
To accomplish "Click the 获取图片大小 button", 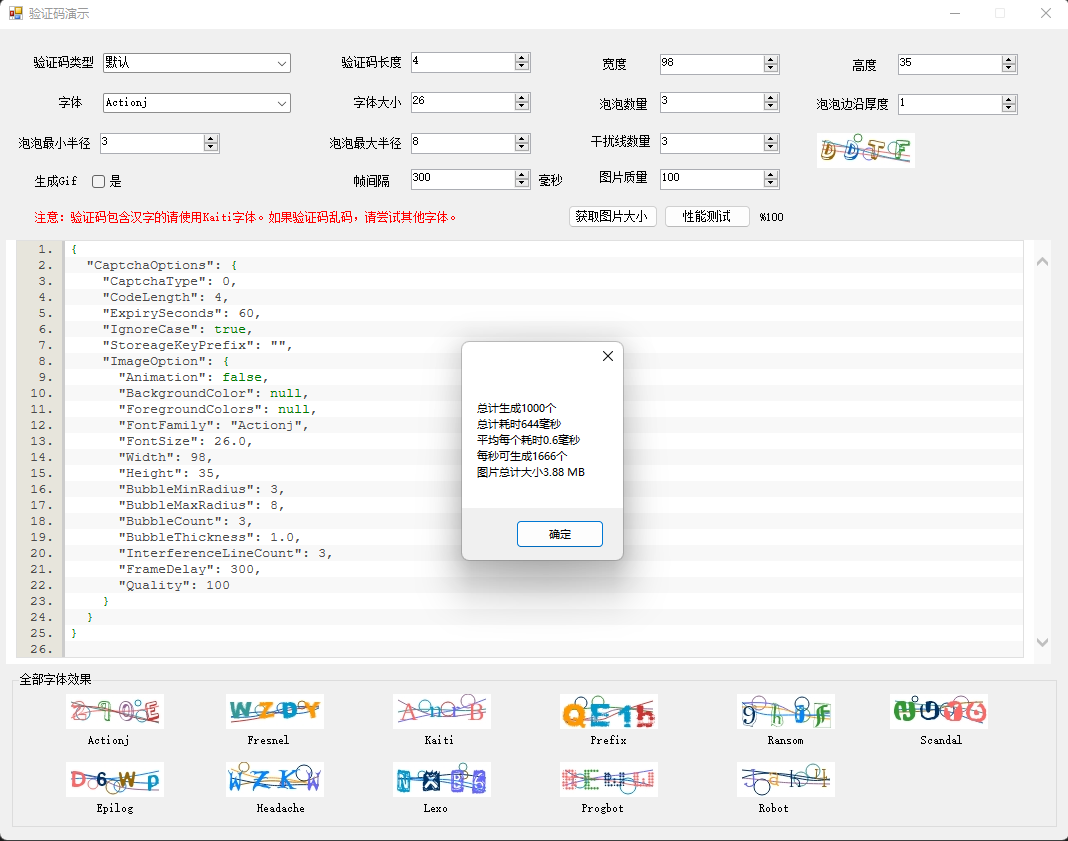I will pos(613,216).
